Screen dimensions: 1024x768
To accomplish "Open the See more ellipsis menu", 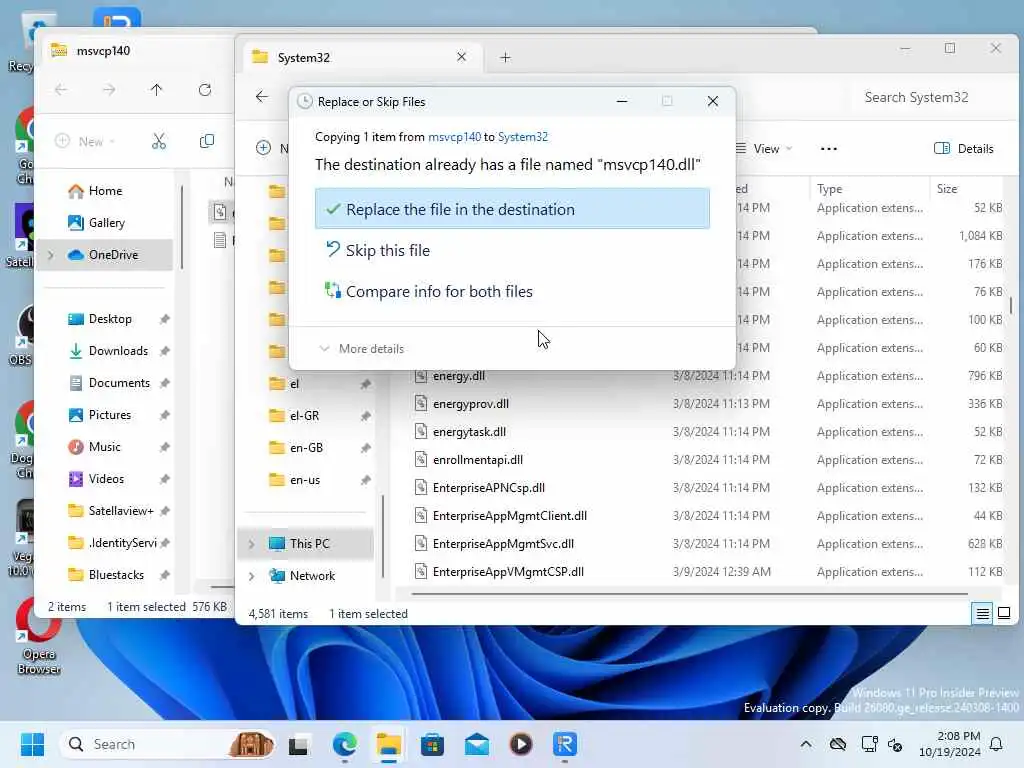I will pos(828,149).
